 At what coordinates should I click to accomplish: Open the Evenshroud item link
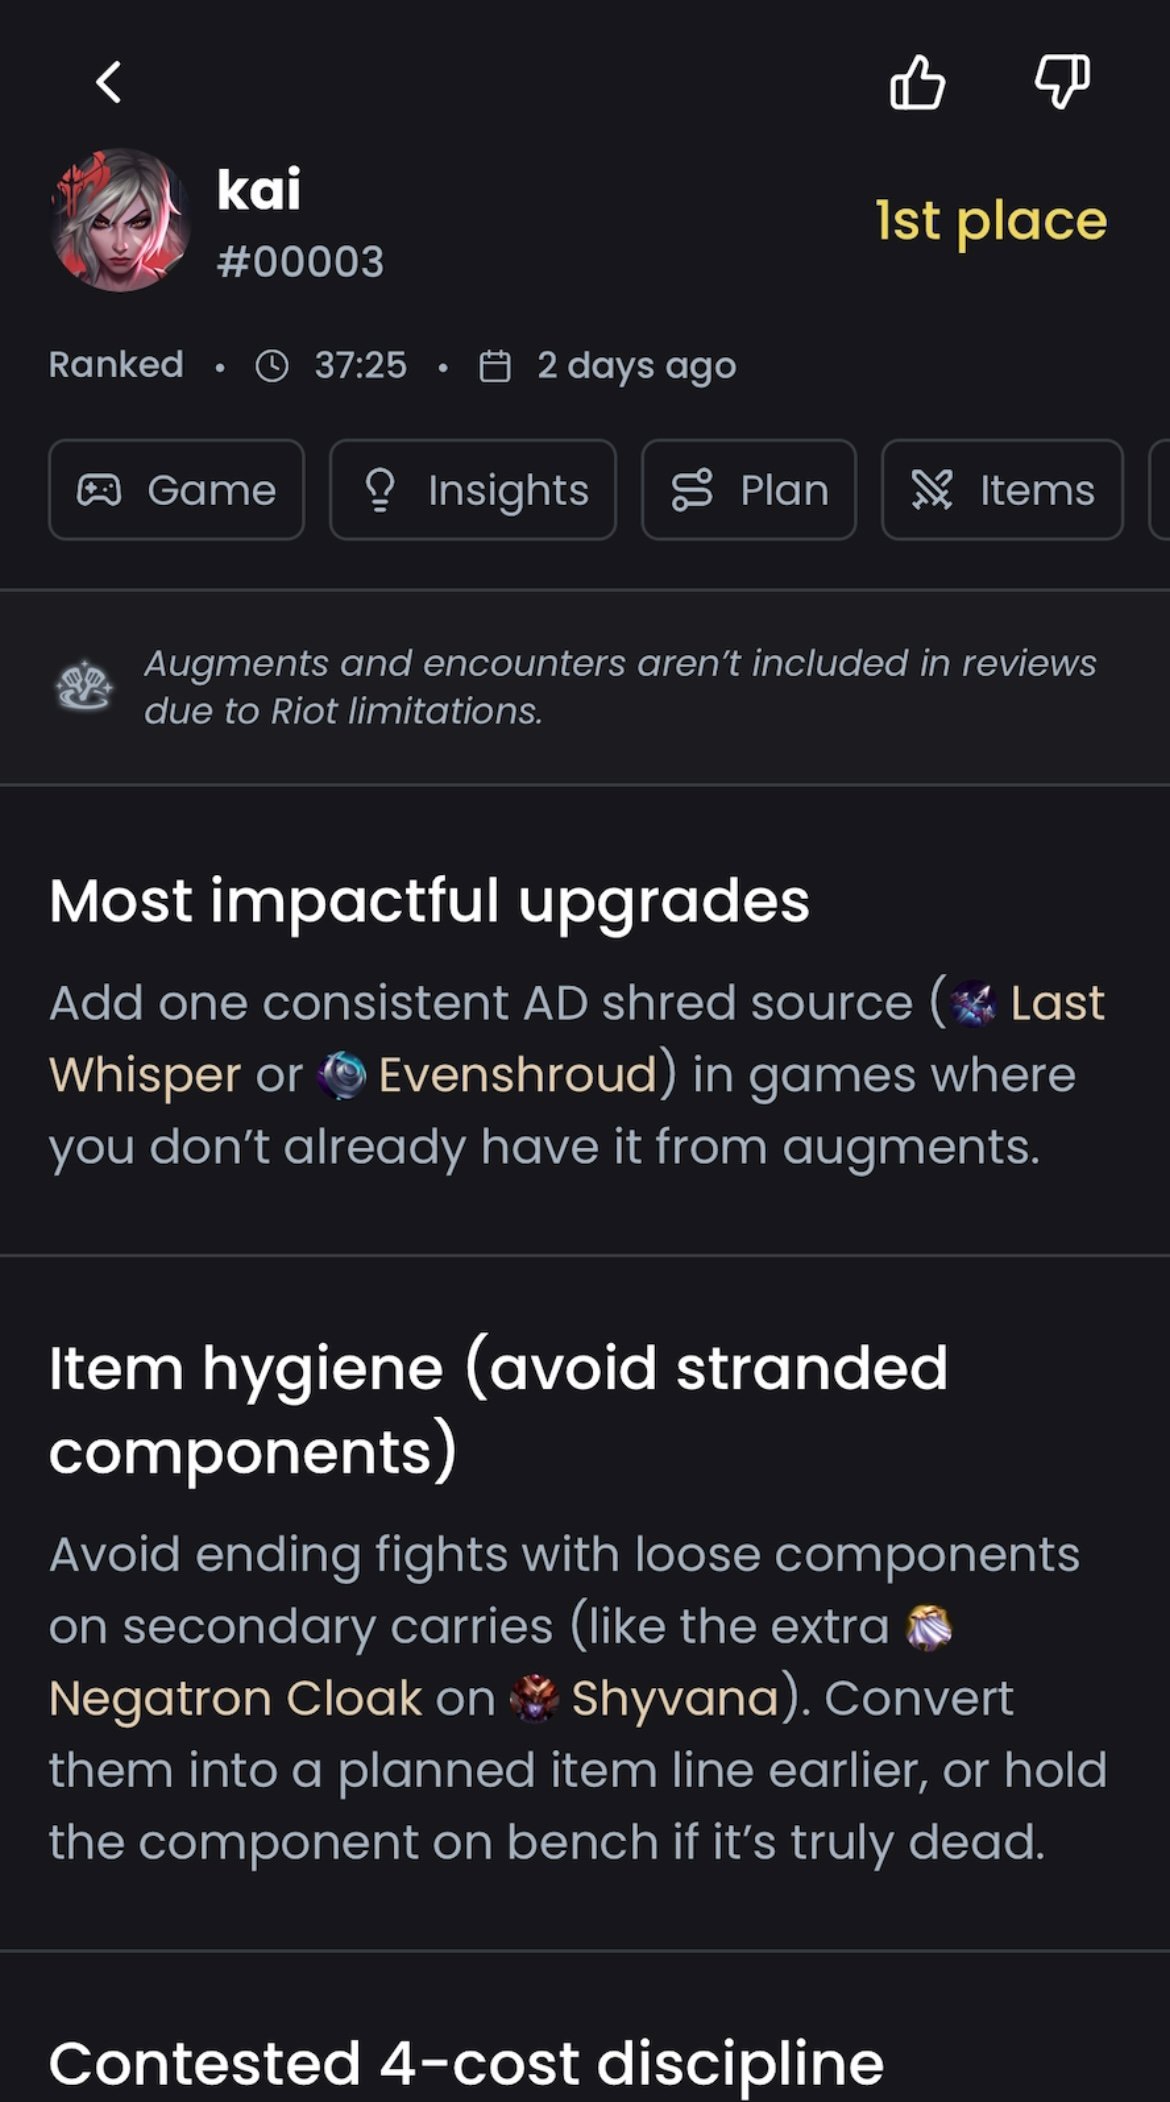coord(517,1076)
